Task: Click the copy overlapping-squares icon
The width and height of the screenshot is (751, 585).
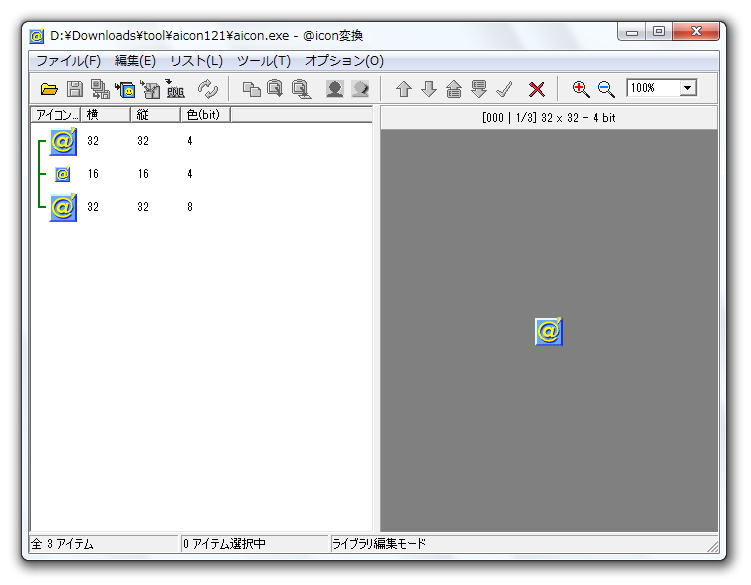Action: [x=251, y=89]
